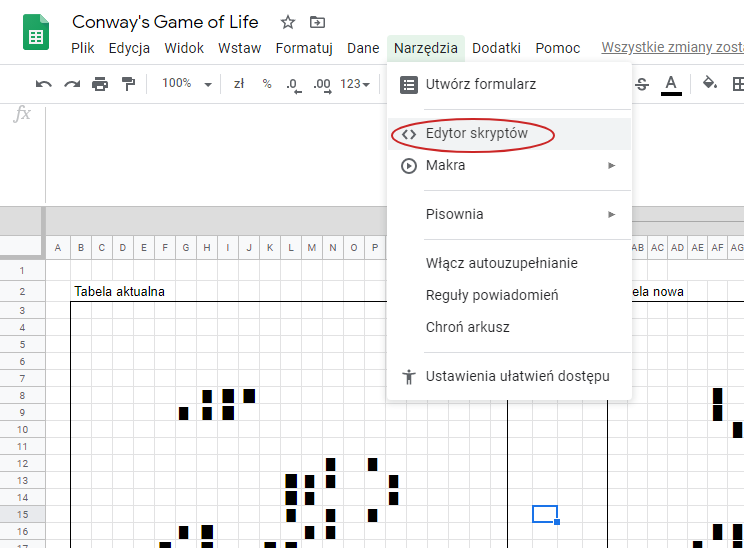This screenshot has height=548, width=744.
Task: Open the Dodatki menu
Action: tap(496, 48)
